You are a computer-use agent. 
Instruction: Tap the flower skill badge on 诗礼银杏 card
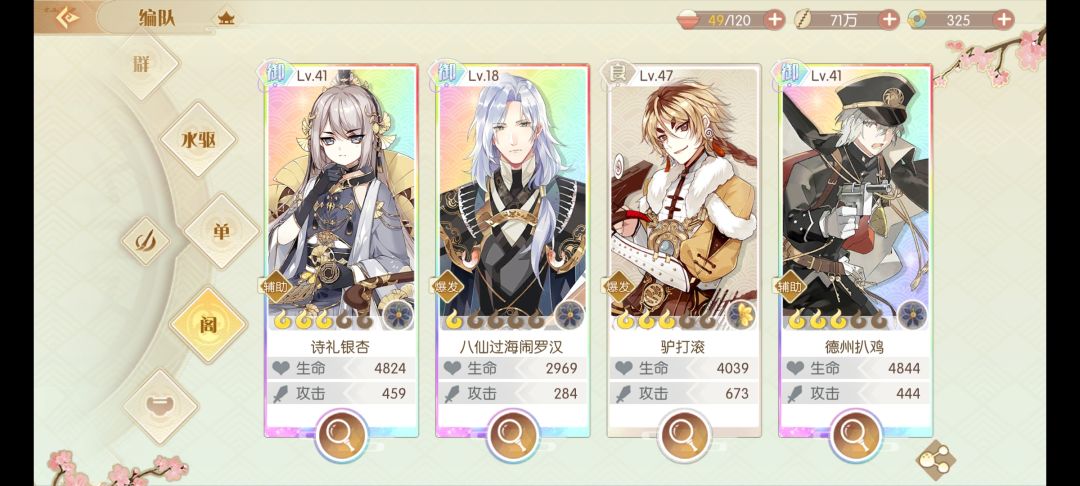point(397,315)
